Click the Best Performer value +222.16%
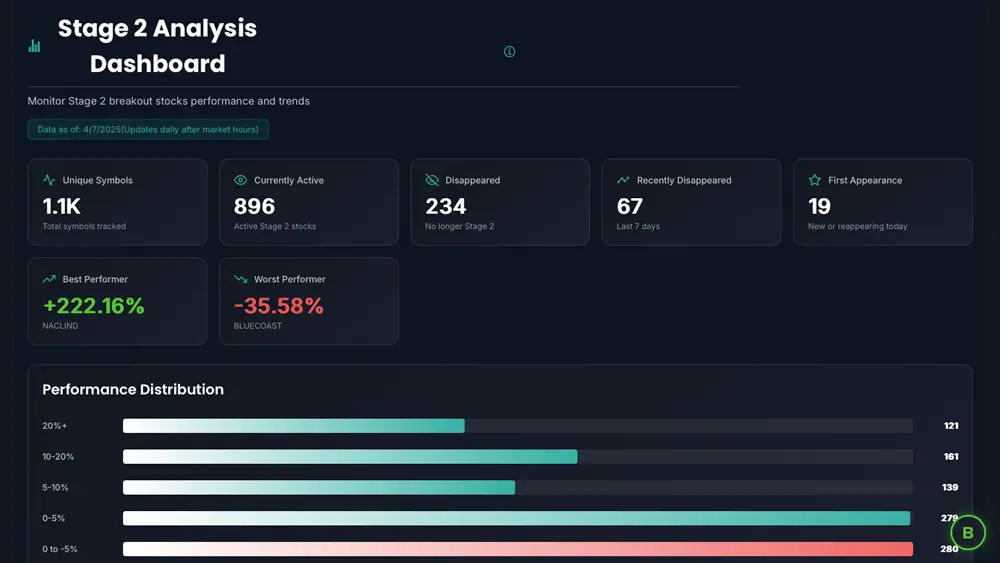The height and width of the screenshot is (563, 1000). click(x=94, y=306)
